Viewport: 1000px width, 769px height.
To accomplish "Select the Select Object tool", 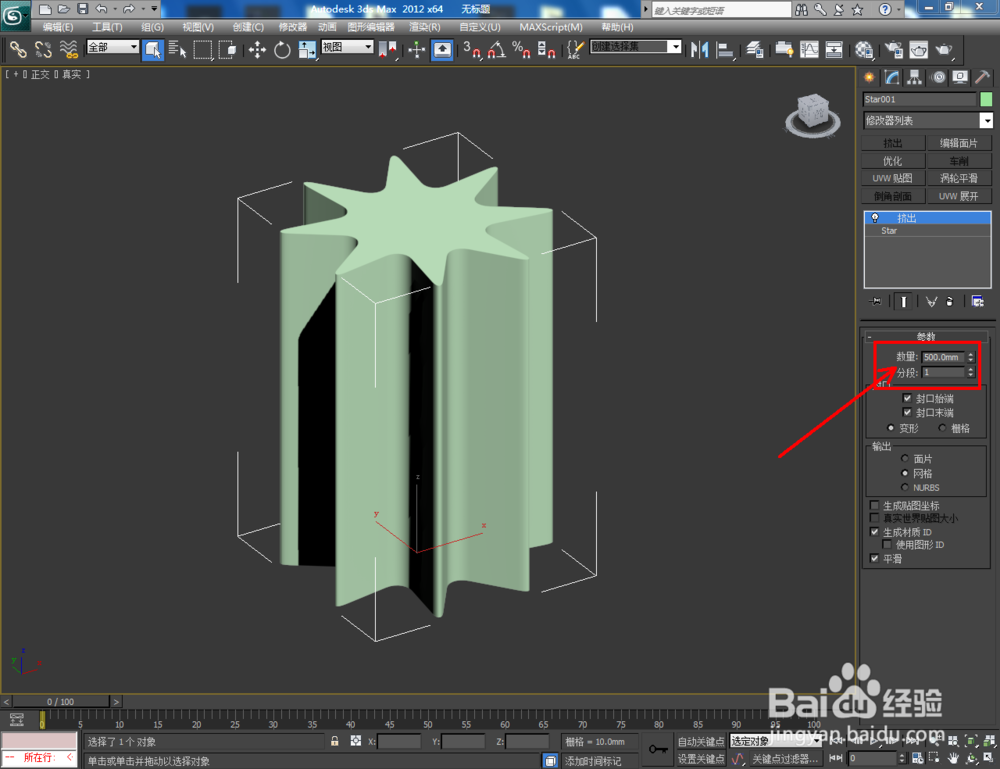I will coord(153,49).
